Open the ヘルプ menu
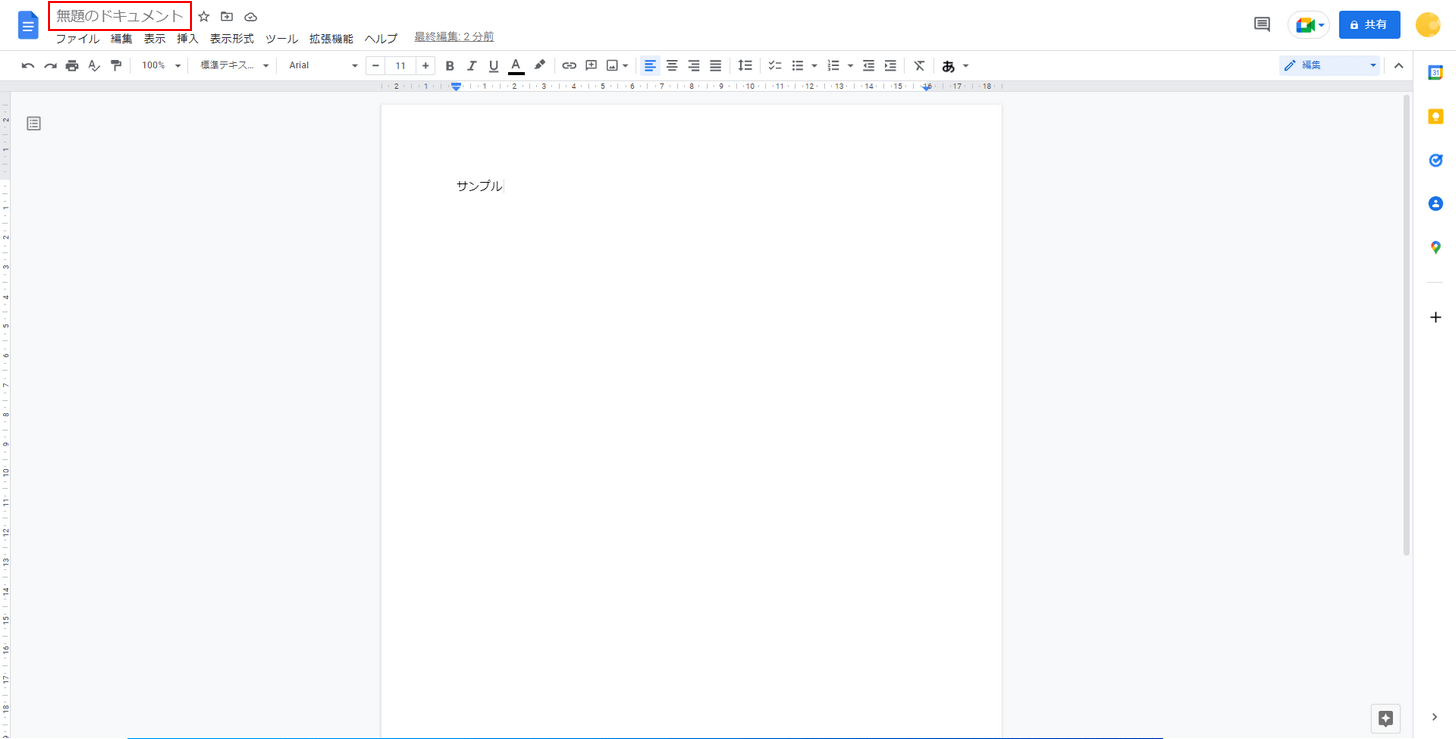Viewport: 1456px width, 739px height. coord(380,39)
